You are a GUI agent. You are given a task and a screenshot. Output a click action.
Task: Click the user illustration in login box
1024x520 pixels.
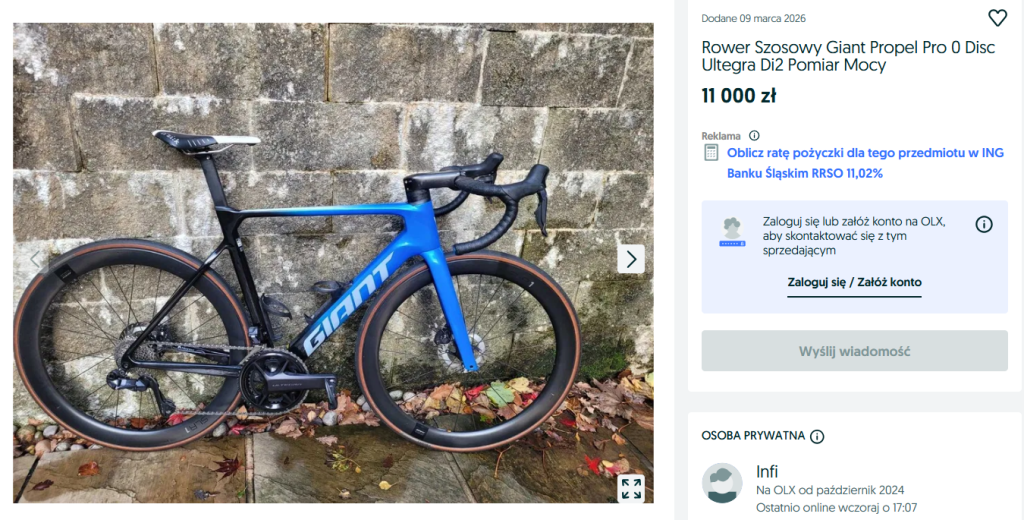732,231
